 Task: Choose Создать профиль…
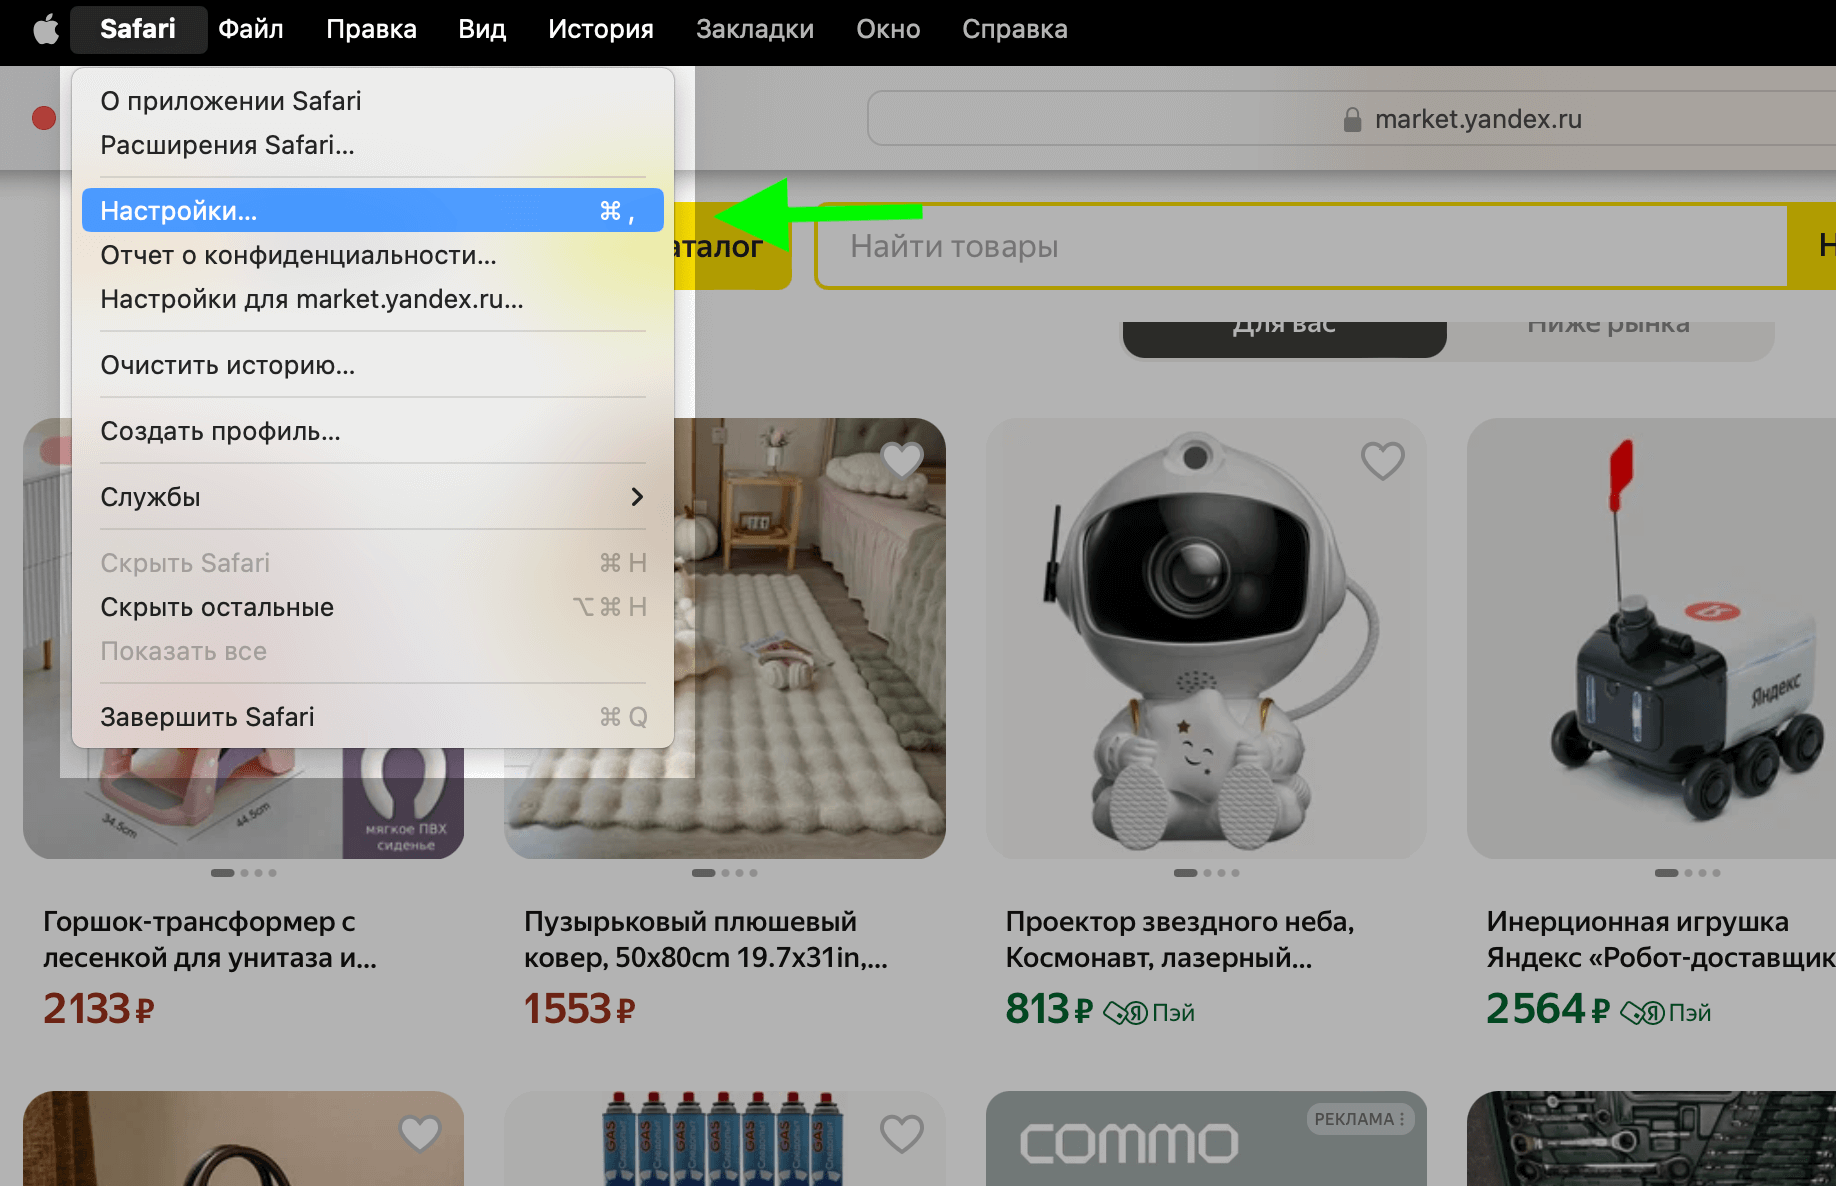tap(372, 431)
